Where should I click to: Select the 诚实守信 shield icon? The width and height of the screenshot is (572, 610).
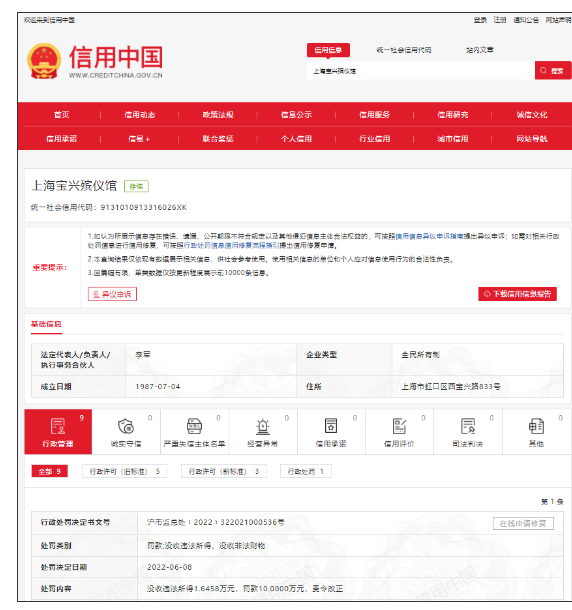click(x=126, y=426)
